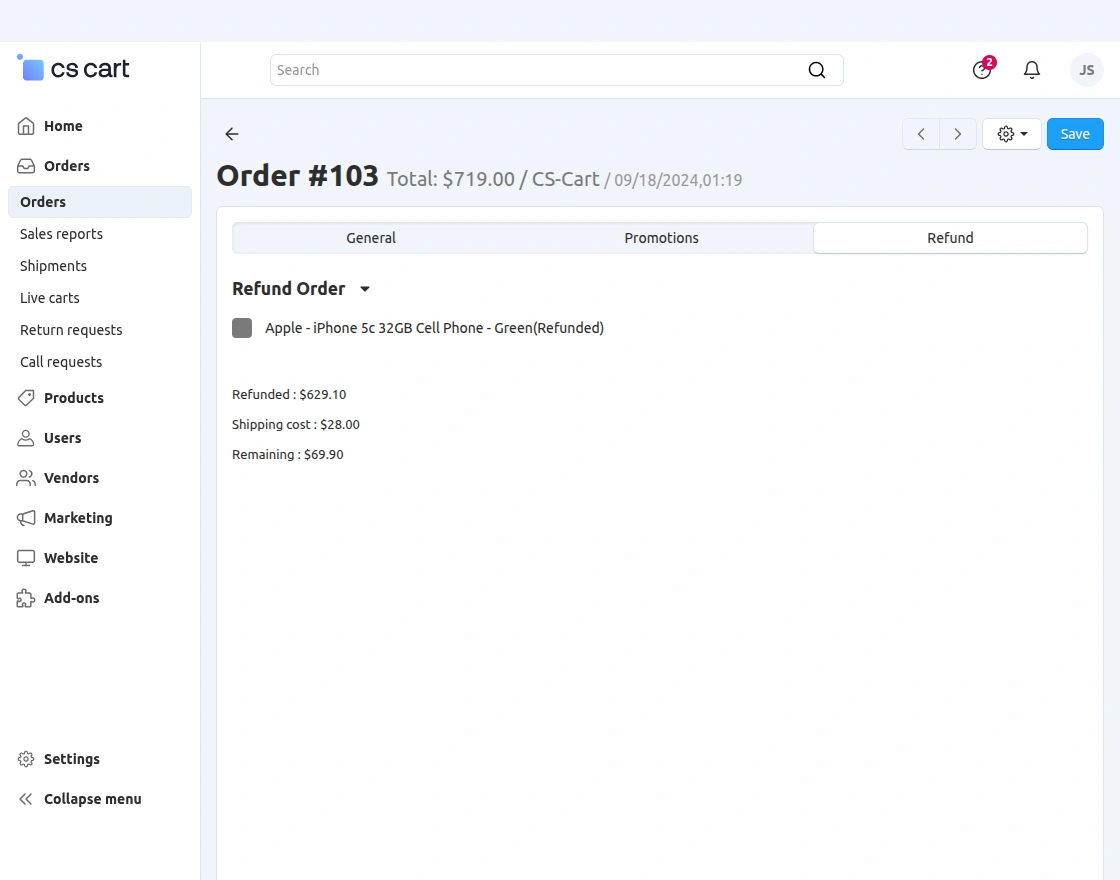Open the Website menu

click(71, 558)
